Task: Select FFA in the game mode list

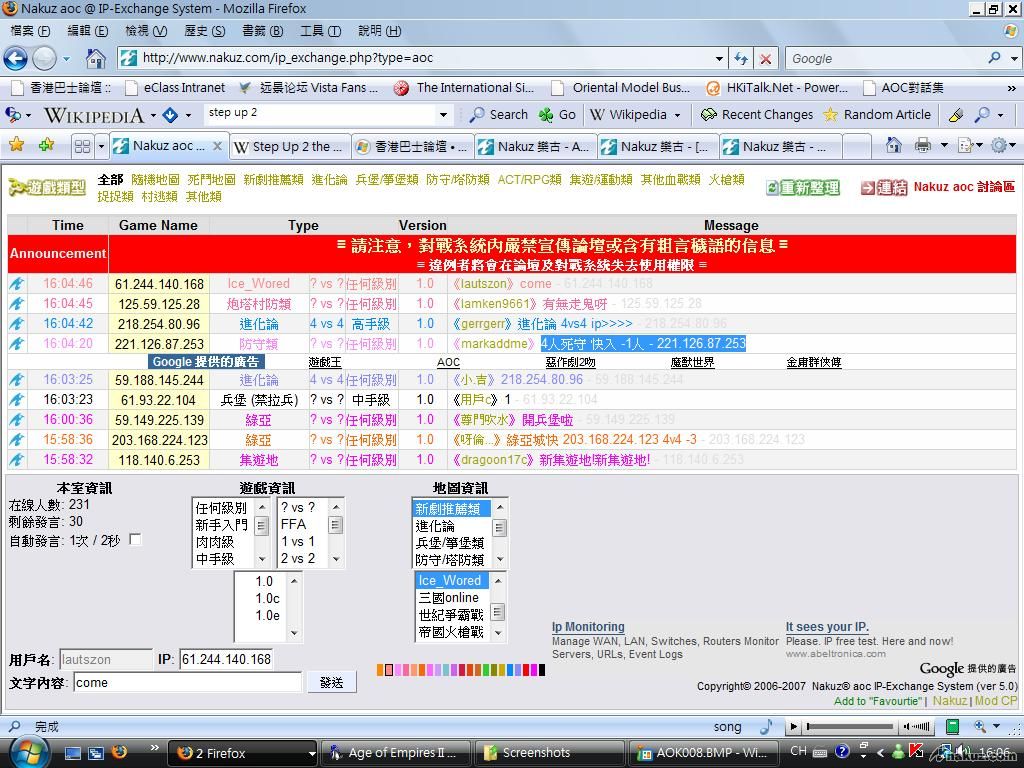Action: (x=294, y=524)
